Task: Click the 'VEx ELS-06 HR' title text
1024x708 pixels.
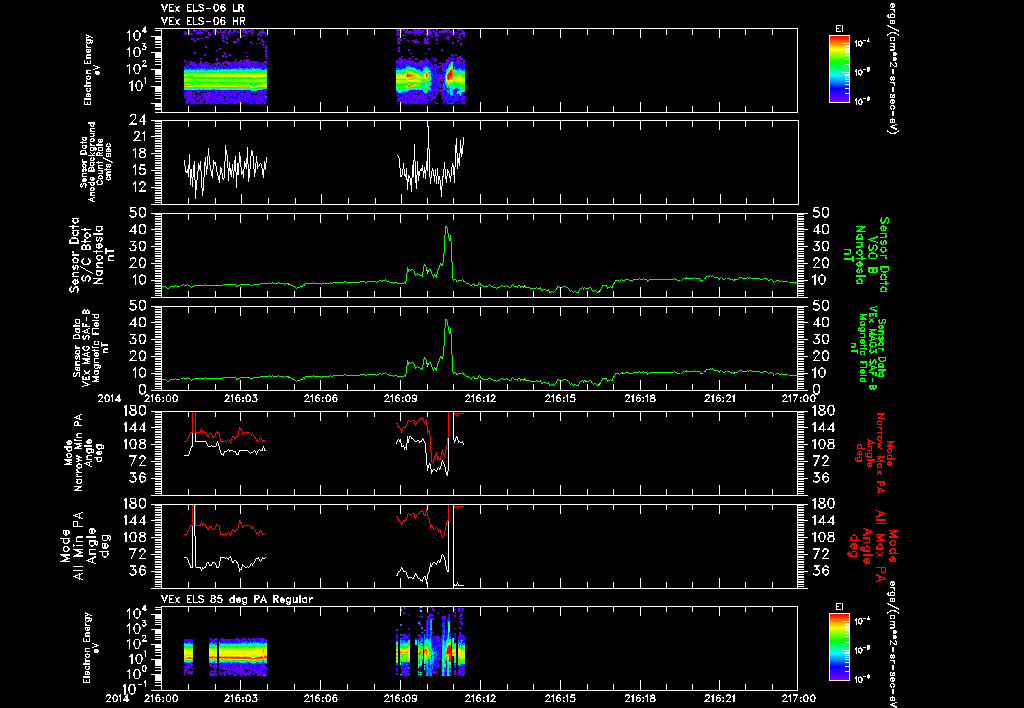Action: coord(203,22)
